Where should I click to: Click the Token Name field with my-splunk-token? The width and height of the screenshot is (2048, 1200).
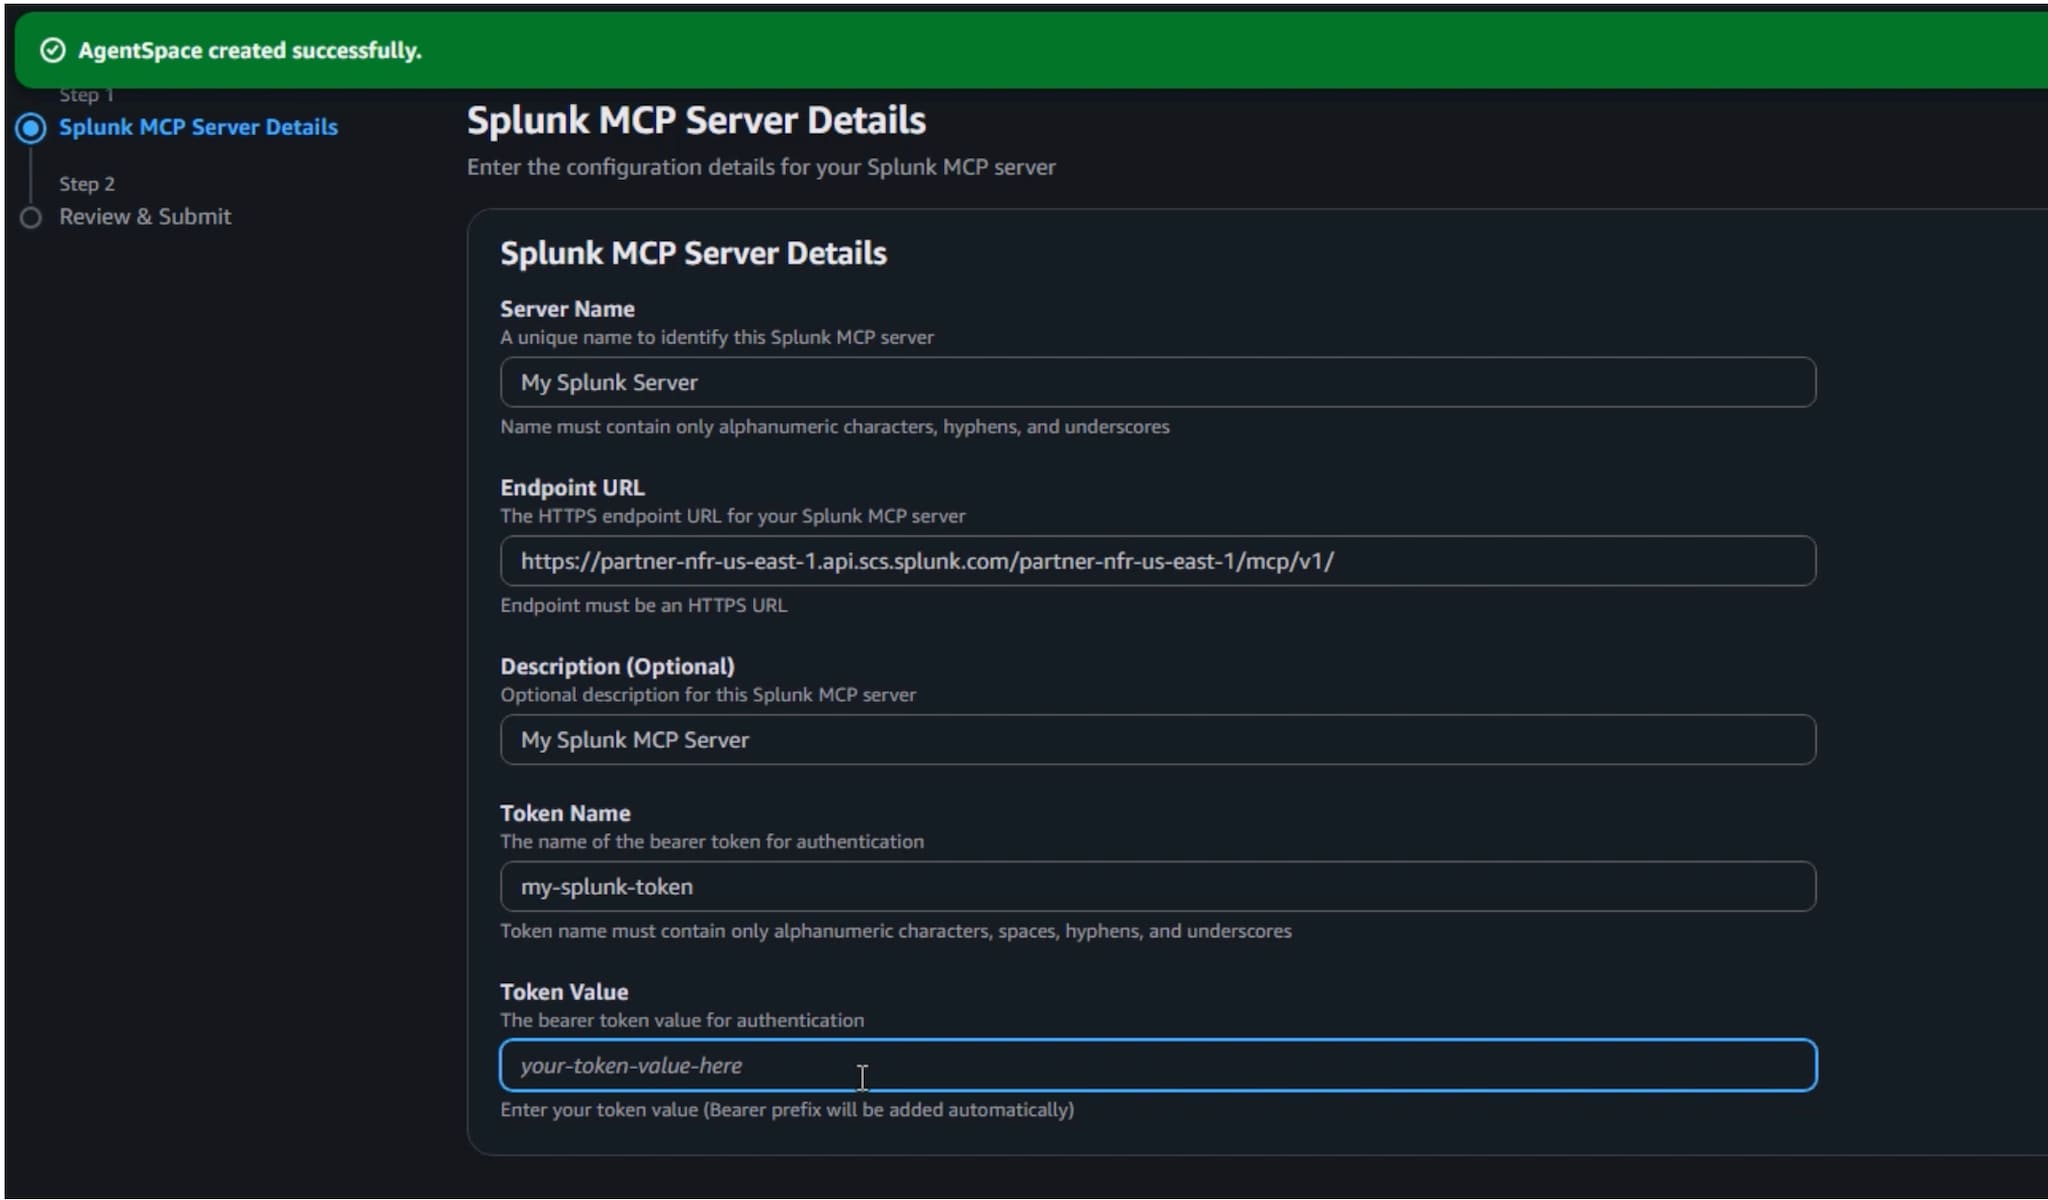(1157, 887)
